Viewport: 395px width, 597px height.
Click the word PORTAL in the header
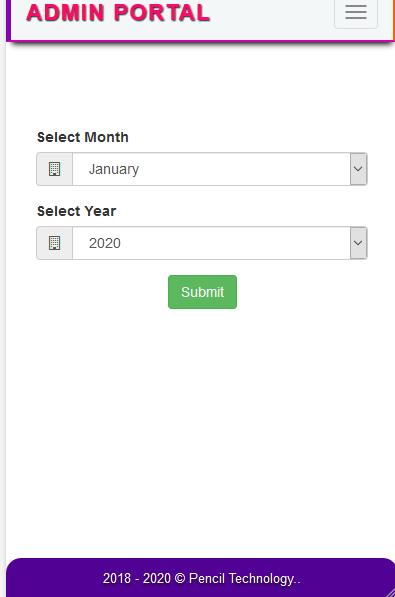click(162, 13)
